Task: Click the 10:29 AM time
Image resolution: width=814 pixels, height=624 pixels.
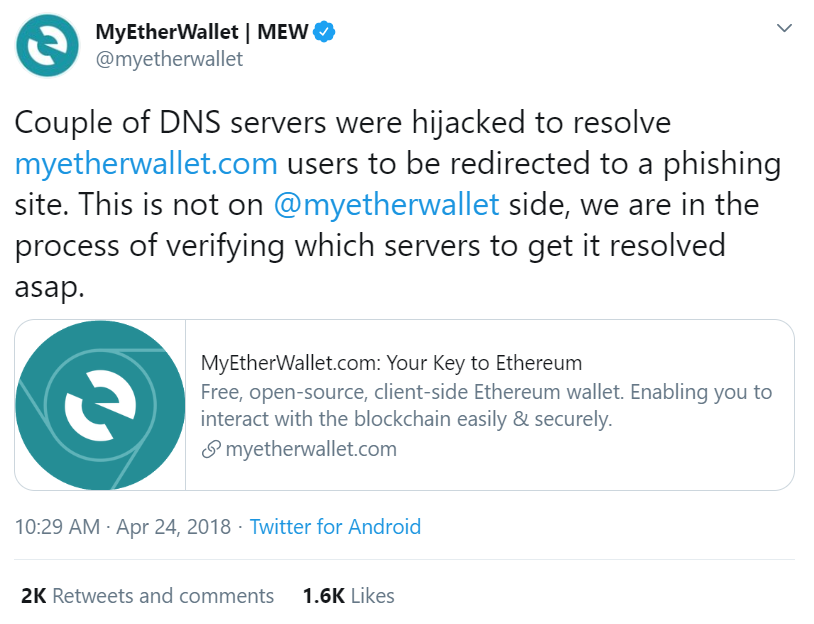Action: pyautogui.click(x=58, y=527)
